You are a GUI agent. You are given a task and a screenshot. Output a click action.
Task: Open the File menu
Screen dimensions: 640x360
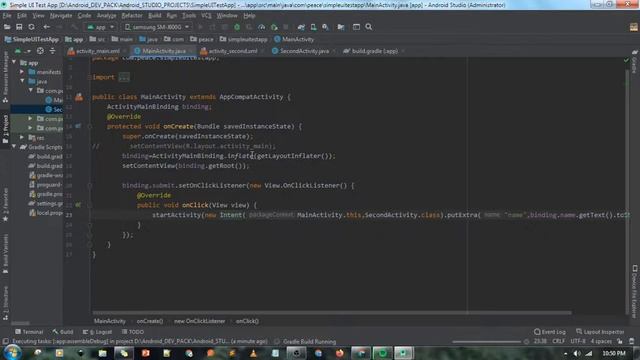click(7, 16)
